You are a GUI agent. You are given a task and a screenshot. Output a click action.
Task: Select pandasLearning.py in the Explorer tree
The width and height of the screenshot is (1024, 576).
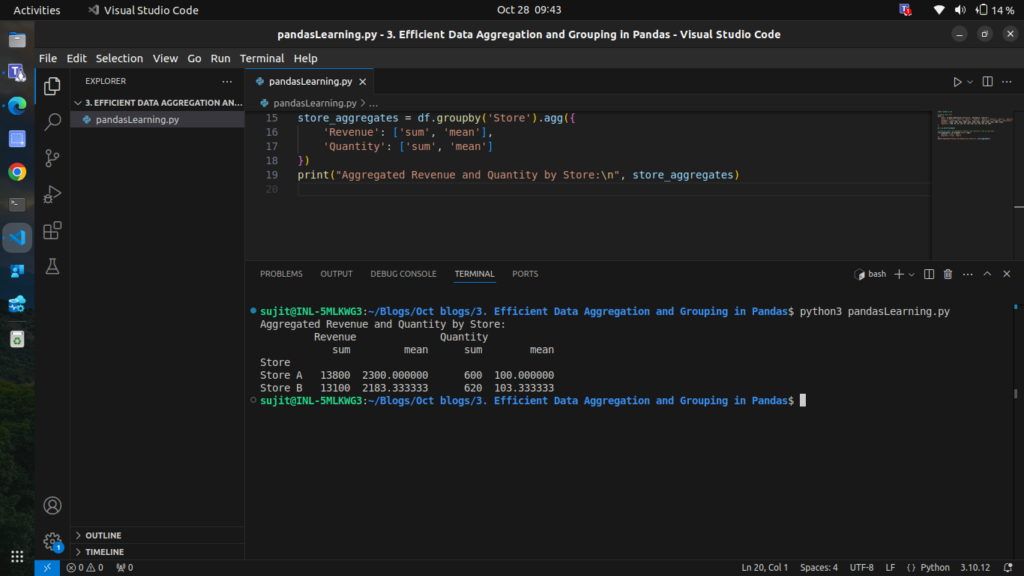point(137,120)
